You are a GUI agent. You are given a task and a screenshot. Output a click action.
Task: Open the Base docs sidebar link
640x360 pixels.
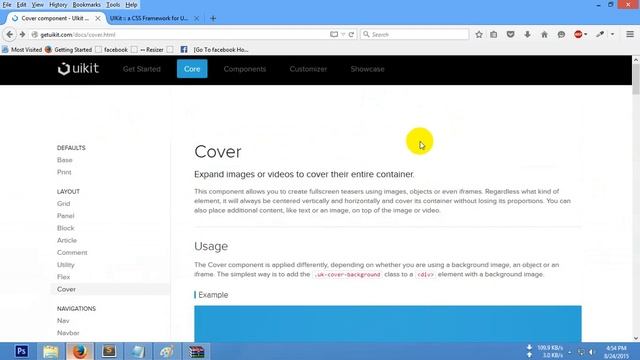click(64, 160)
